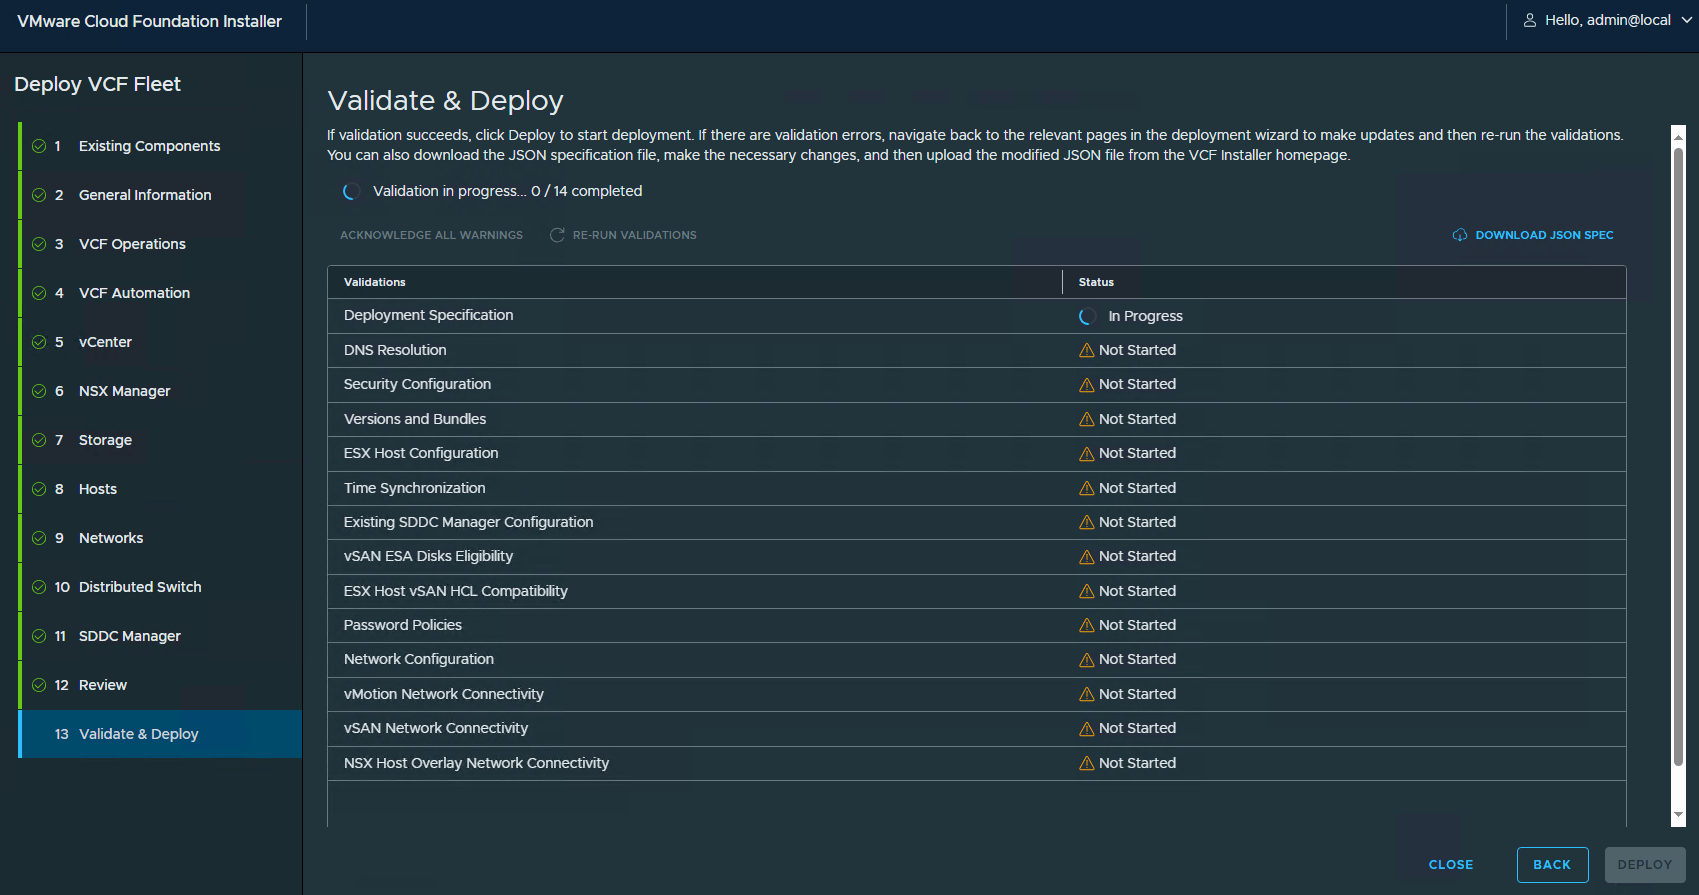Click the vSAN ESA Disks Eligibility warning icon
Image resolution: width=1699 pixels, height=895 pixels.
[x=1086, y=557]
